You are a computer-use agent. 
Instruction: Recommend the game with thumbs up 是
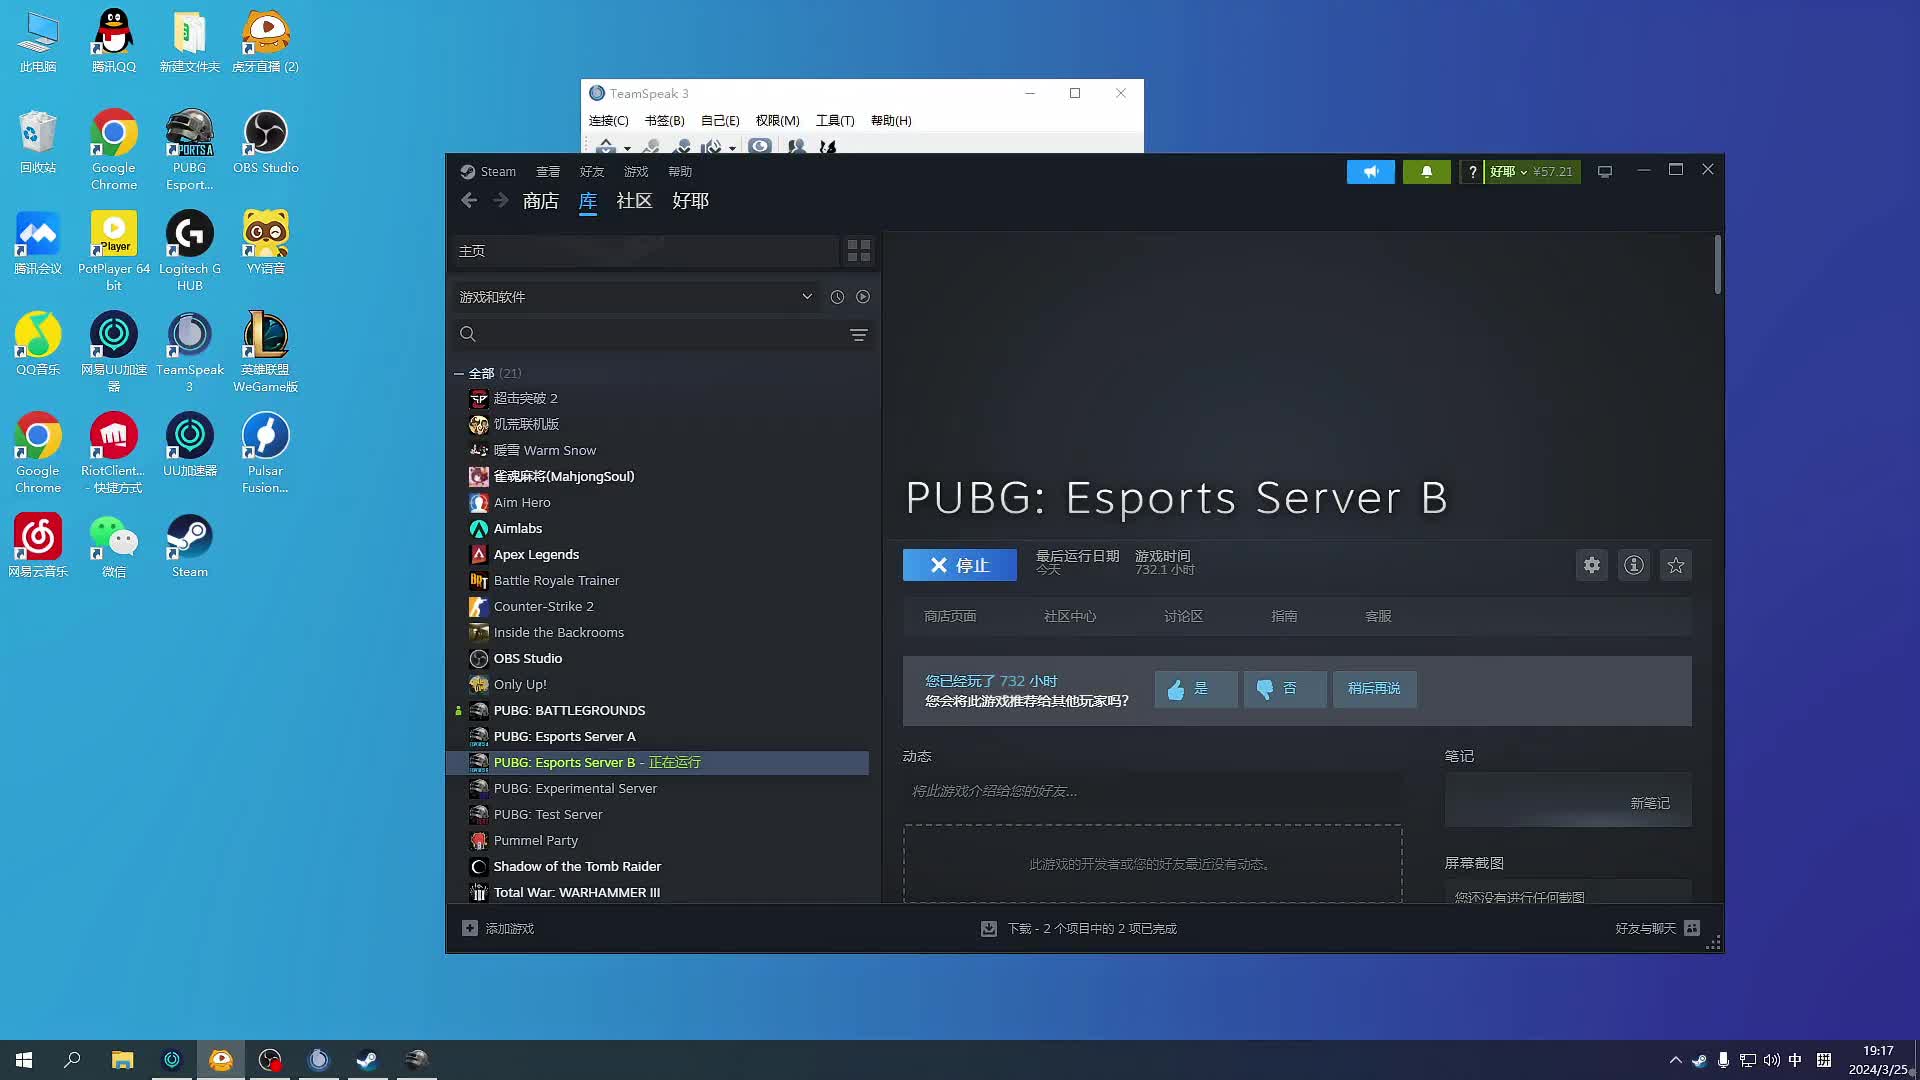tap(1195, 689)
